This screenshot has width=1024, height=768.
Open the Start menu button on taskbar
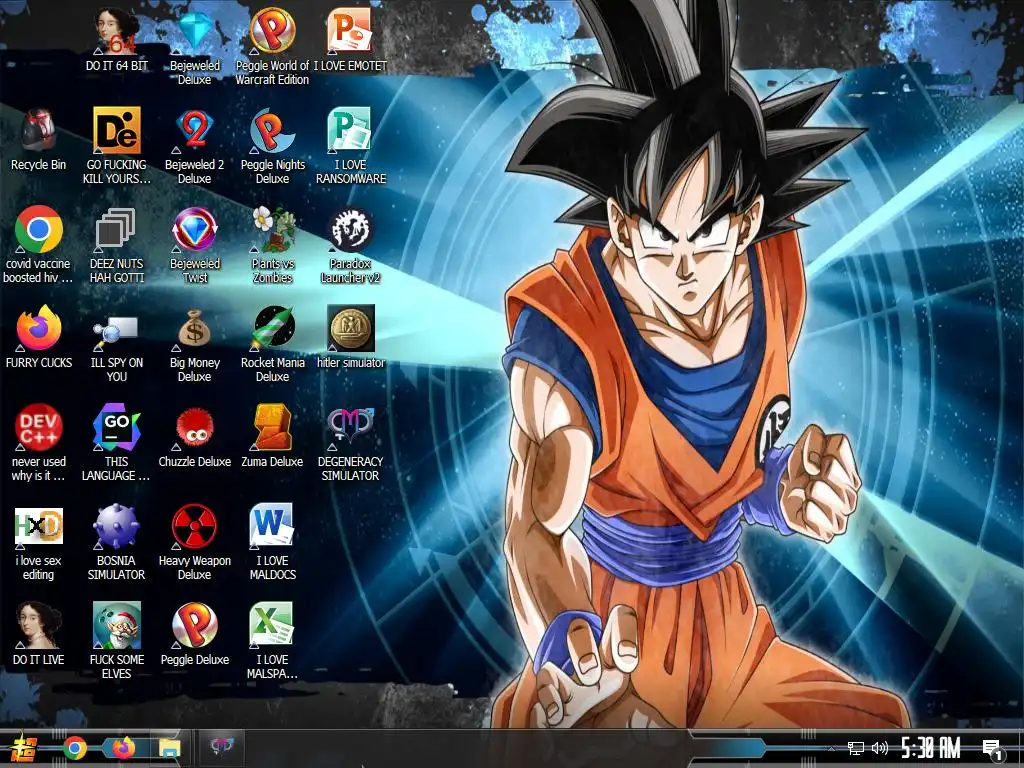[24, 748]
